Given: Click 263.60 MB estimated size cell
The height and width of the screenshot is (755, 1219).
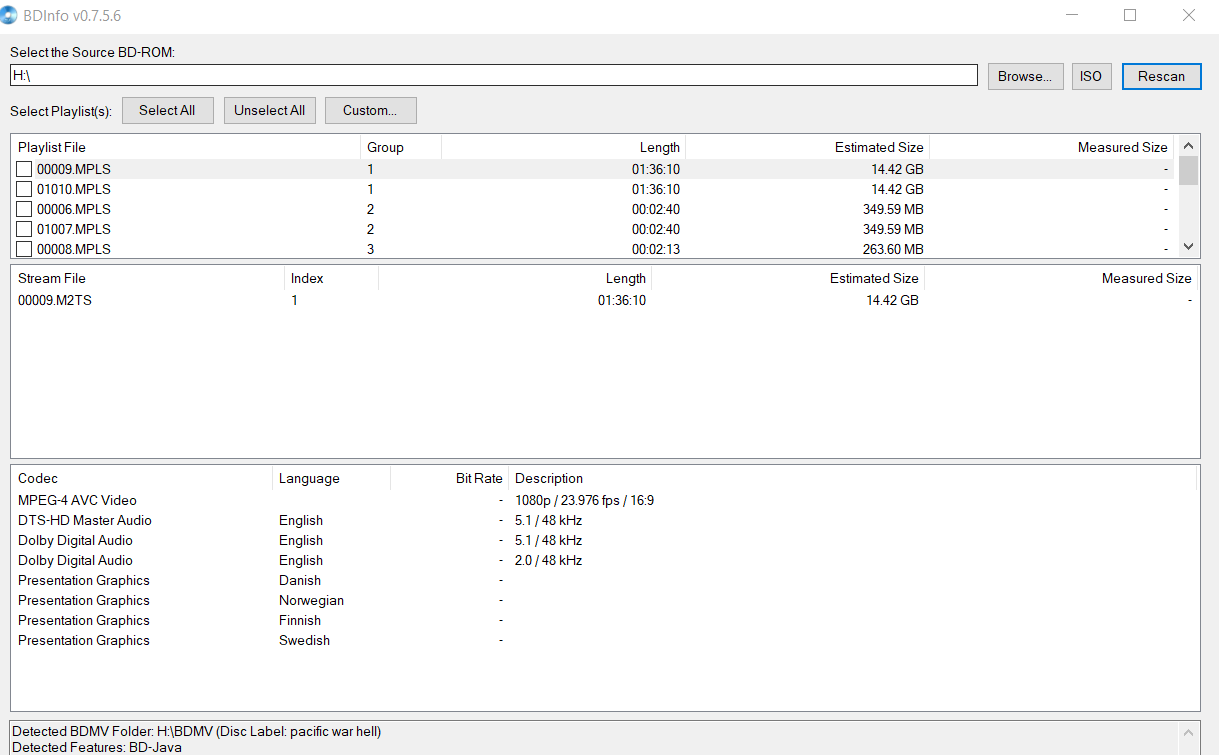Looking at the screenshot, I should click(x=893, y=249).
